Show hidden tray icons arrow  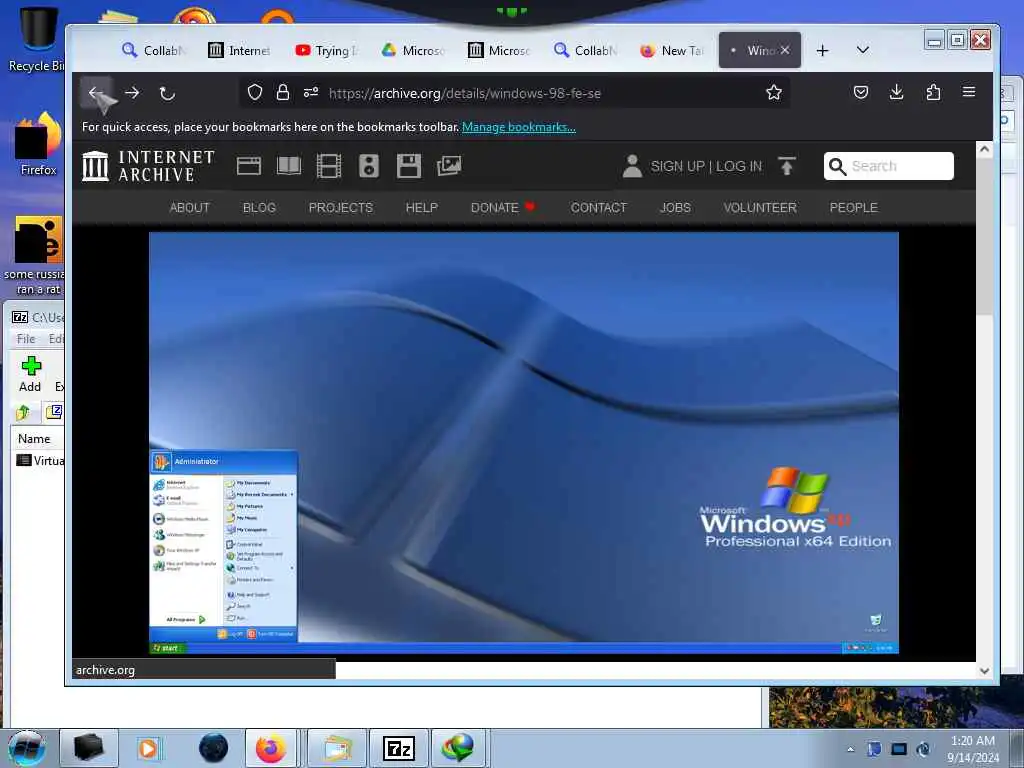[x=850, y=749]
